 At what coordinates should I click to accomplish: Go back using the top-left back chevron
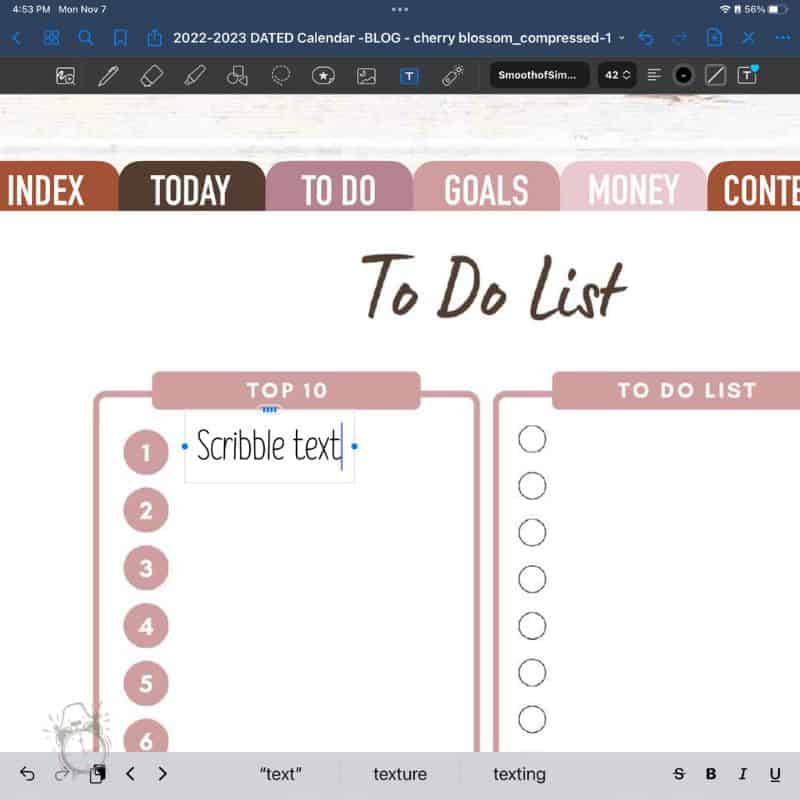coord(16,38)
